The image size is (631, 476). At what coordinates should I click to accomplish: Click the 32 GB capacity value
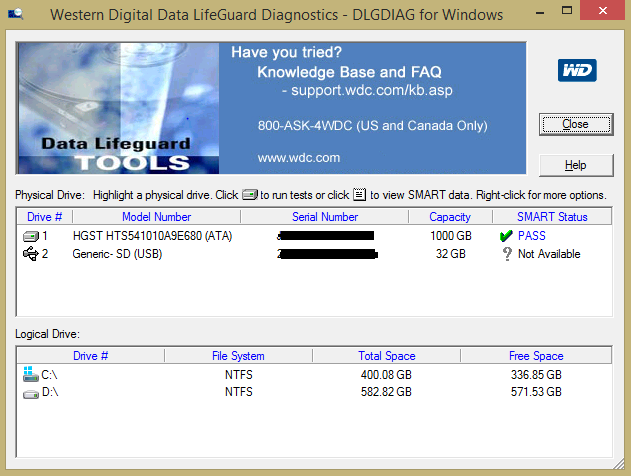click(x=451, y=254)
